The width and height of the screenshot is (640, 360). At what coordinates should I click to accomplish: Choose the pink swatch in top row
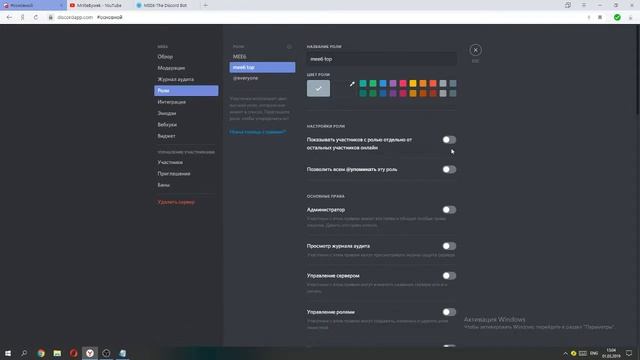point(403,84)
